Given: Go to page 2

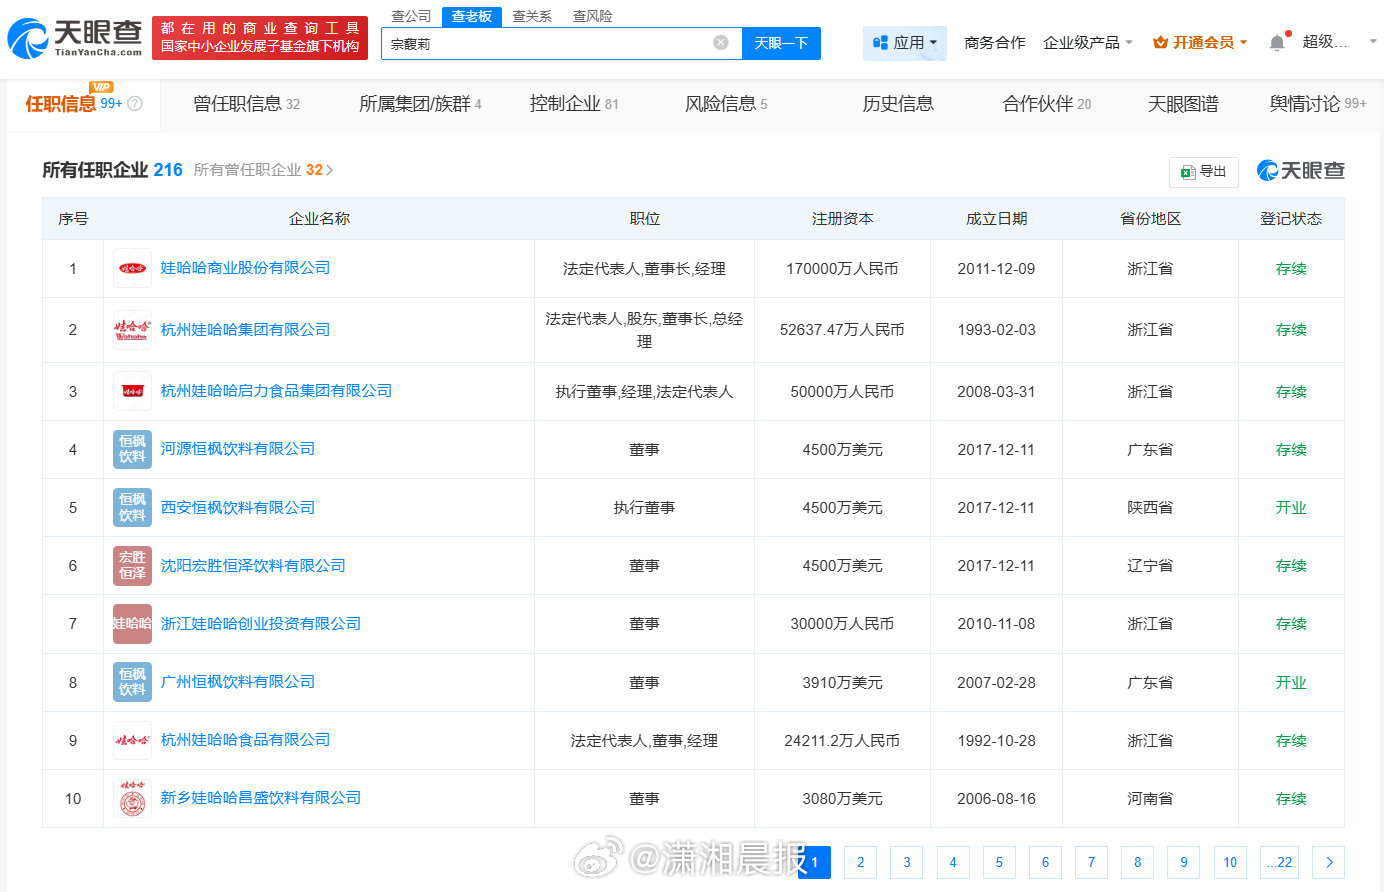Looking at the screenshot, I should pyautogui.click(x=860, y=862).
